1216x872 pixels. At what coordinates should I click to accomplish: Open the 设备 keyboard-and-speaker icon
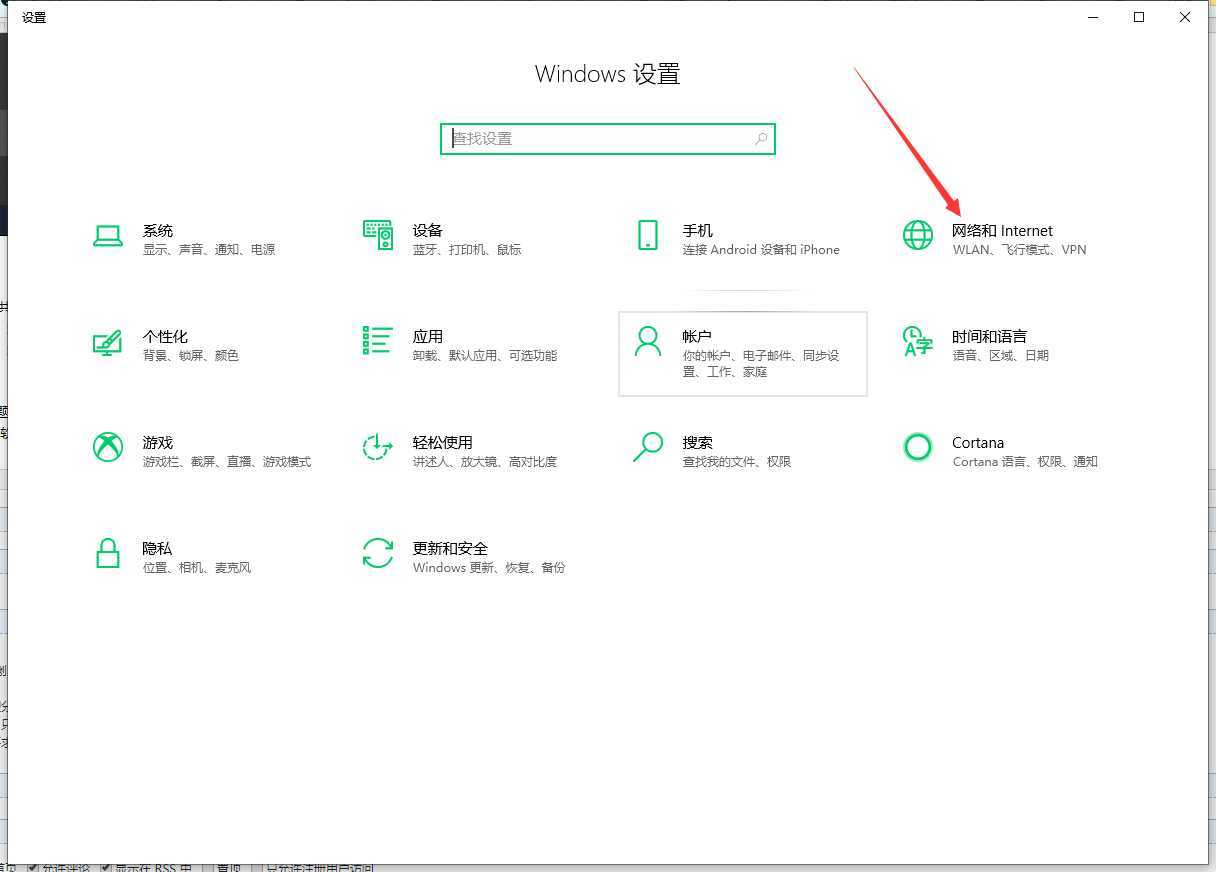pos(378,235)
